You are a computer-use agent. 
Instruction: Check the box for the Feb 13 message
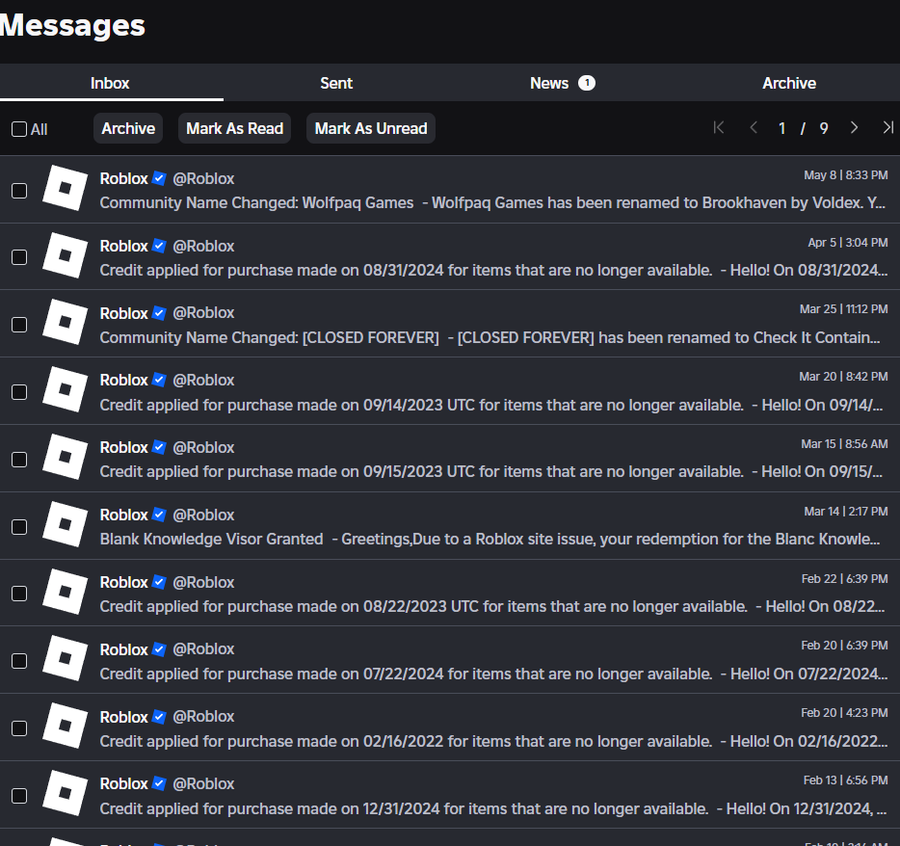20,795
